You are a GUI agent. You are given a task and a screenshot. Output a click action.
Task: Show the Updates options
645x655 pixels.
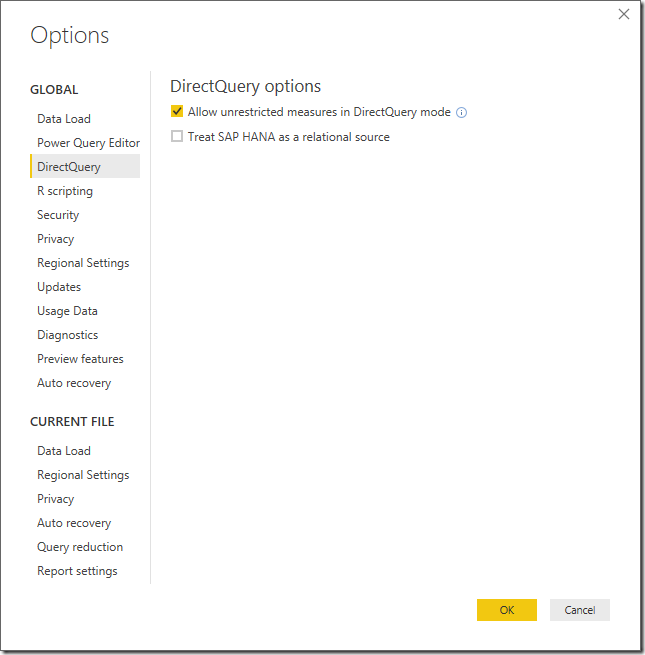[x=59, y=287]
